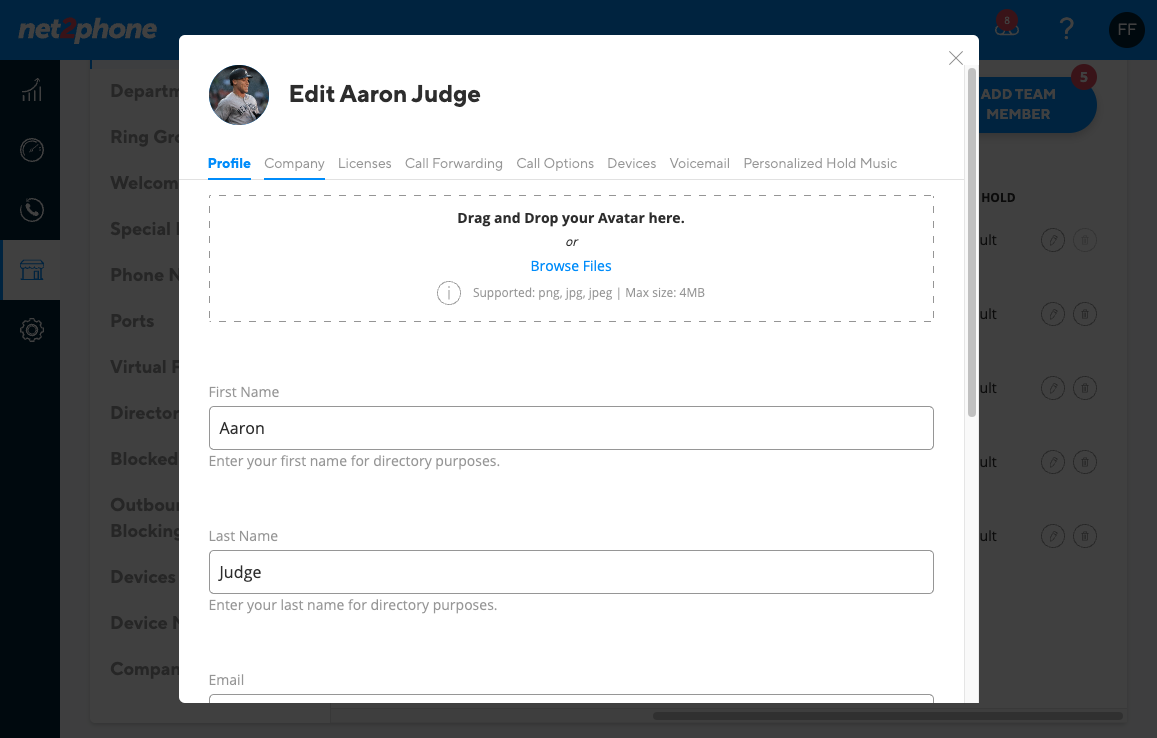Open the help question mark icon
This screenshot has height=738, width=1157.
tap(1066, 29)
